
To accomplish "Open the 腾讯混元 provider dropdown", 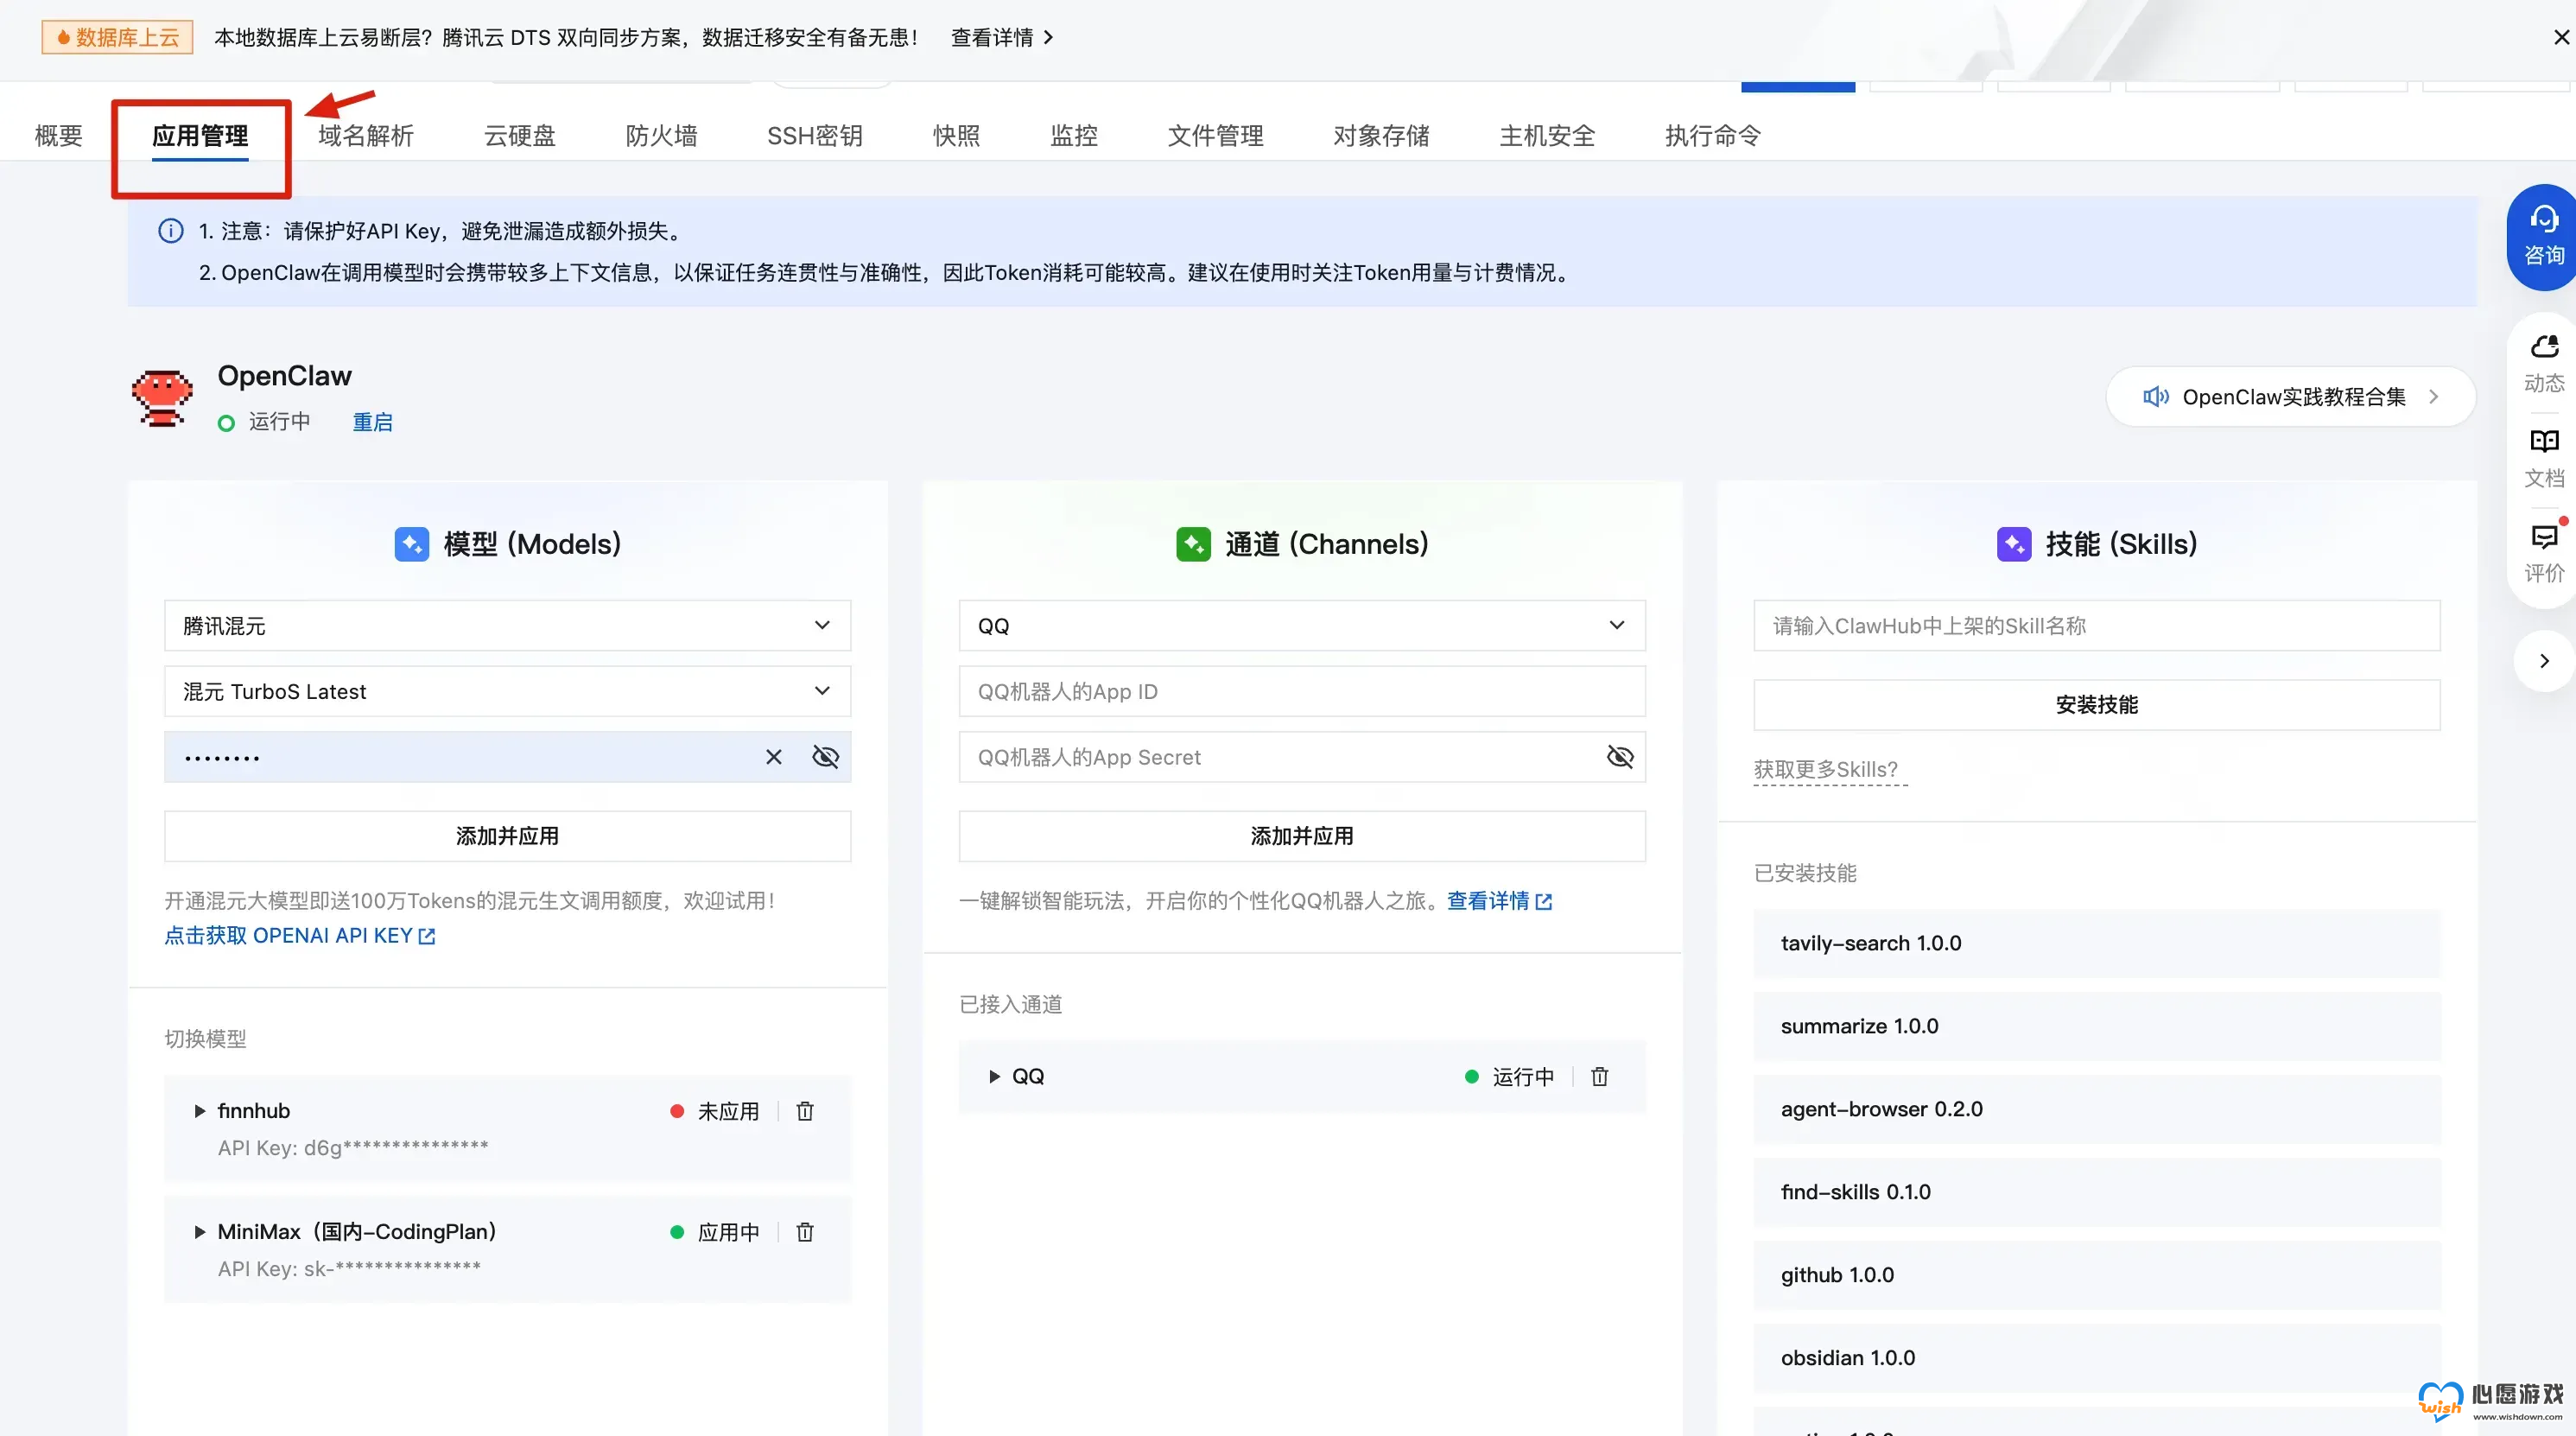I will tap(507, 626).
